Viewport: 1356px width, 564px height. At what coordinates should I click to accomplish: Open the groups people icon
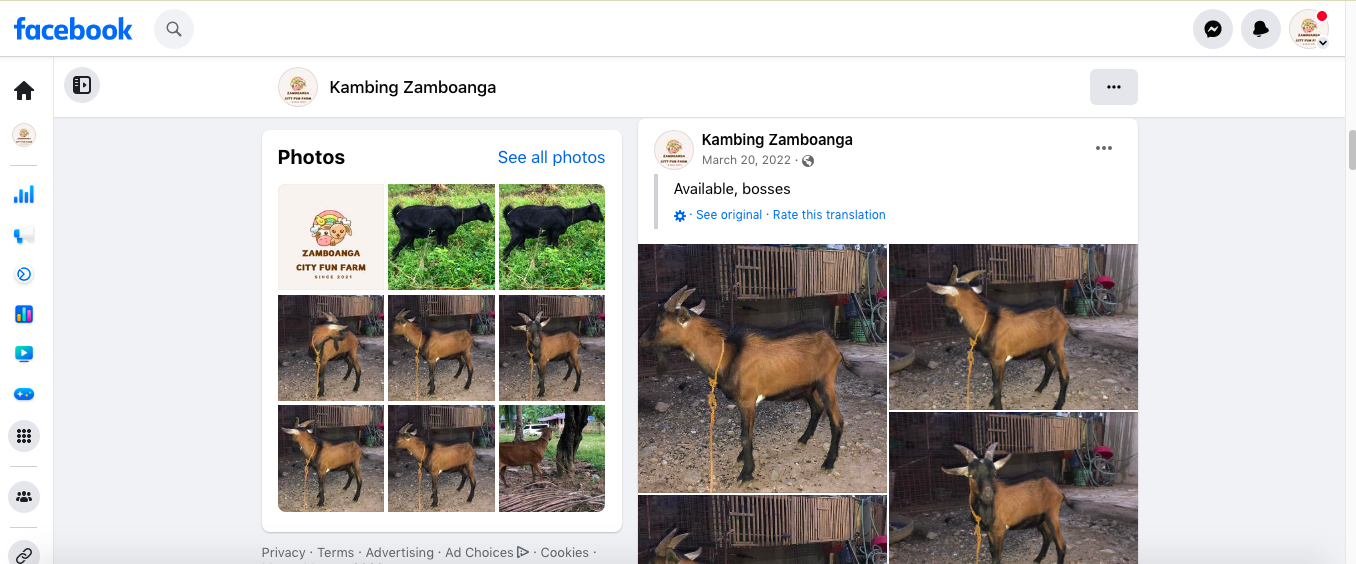tap(24, 496)
